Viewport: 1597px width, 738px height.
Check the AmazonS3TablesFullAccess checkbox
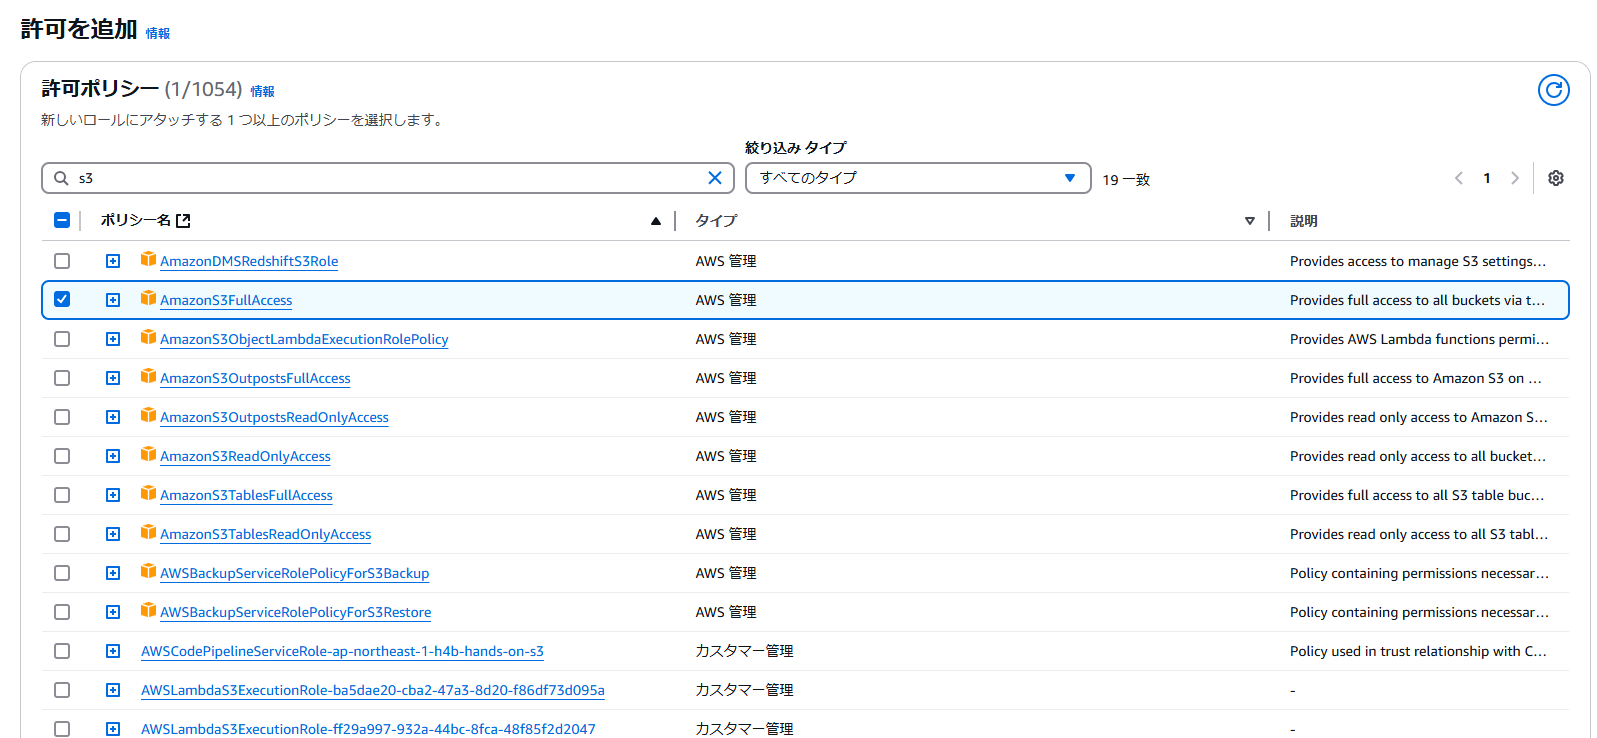[62, 495]
